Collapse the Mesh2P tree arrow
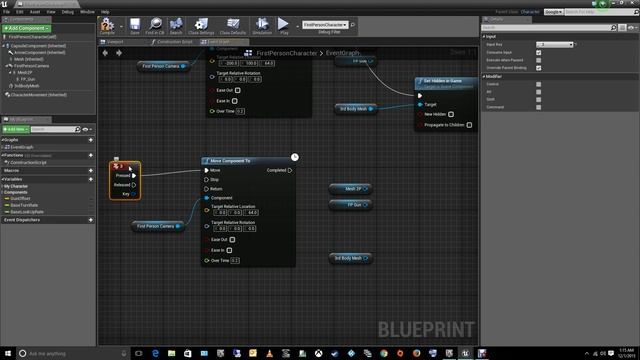This screenshot has height=360, width=640. (x=10, y=72)
